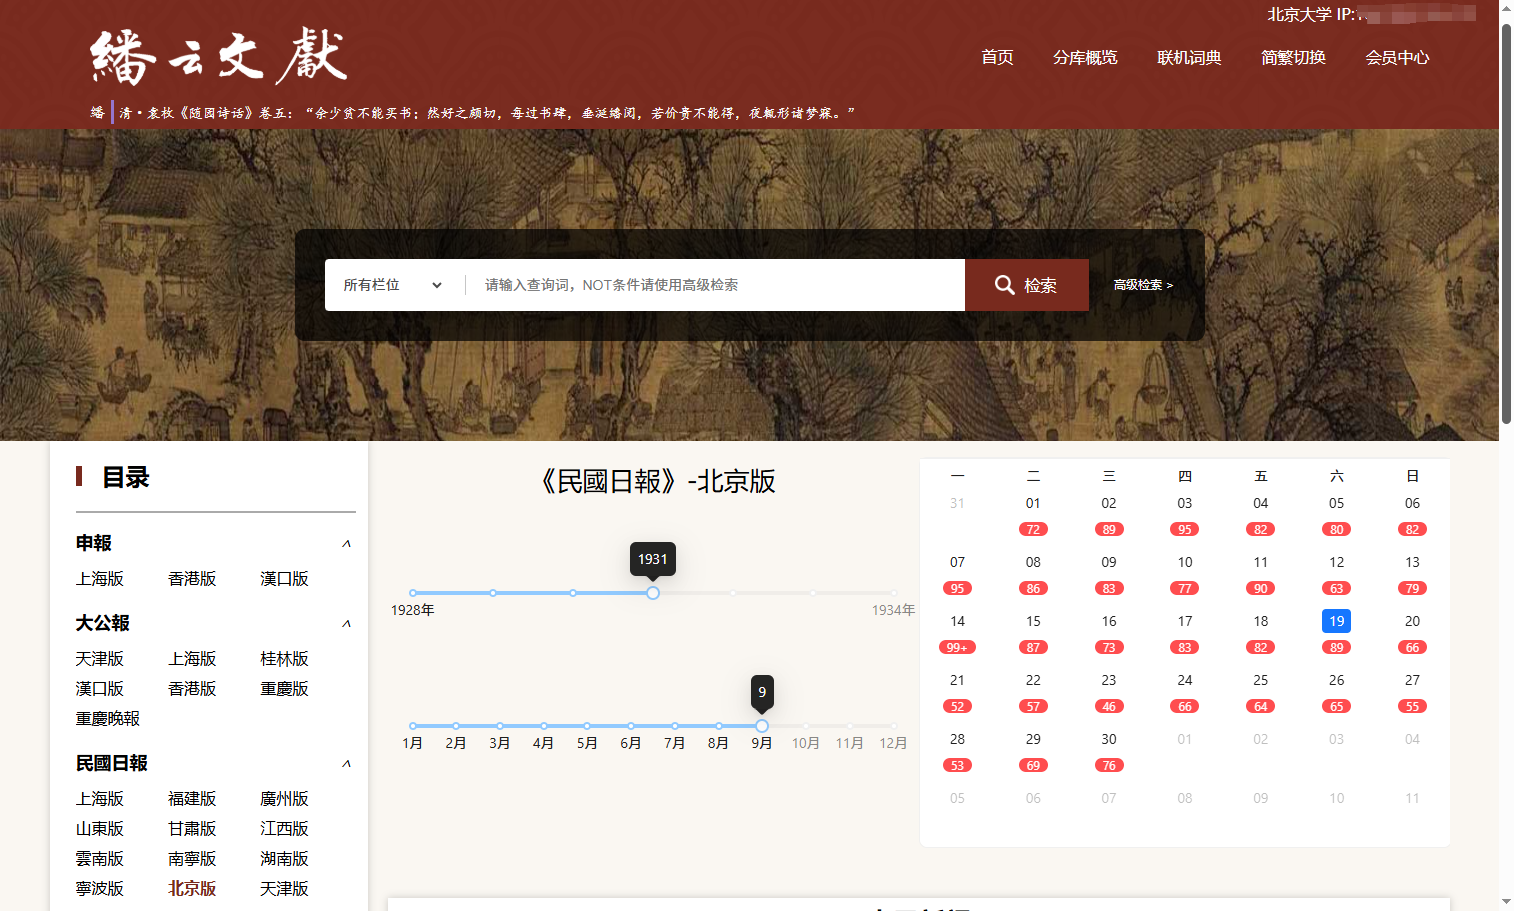Select 山東版 edition

100,829
